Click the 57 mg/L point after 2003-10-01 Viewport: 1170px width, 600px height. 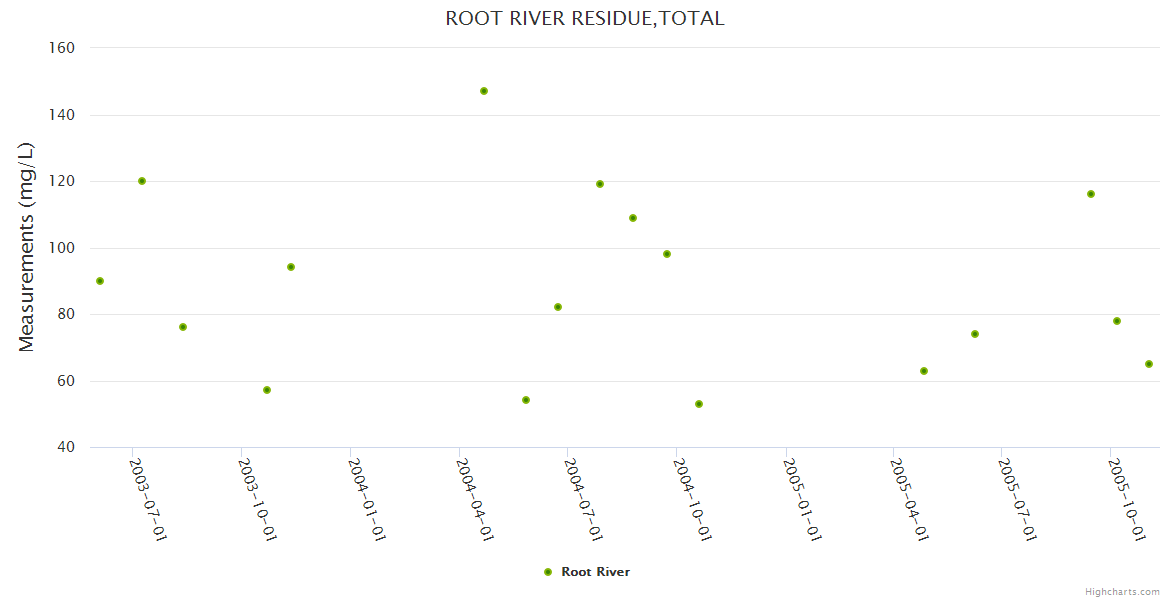tap(267, 390)
